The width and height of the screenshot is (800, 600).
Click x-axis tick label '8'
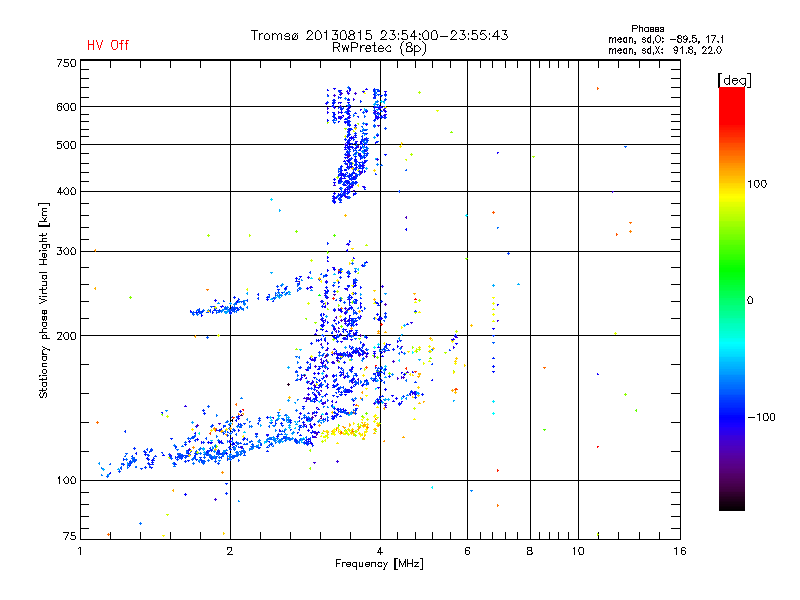[x=530, y=551]
